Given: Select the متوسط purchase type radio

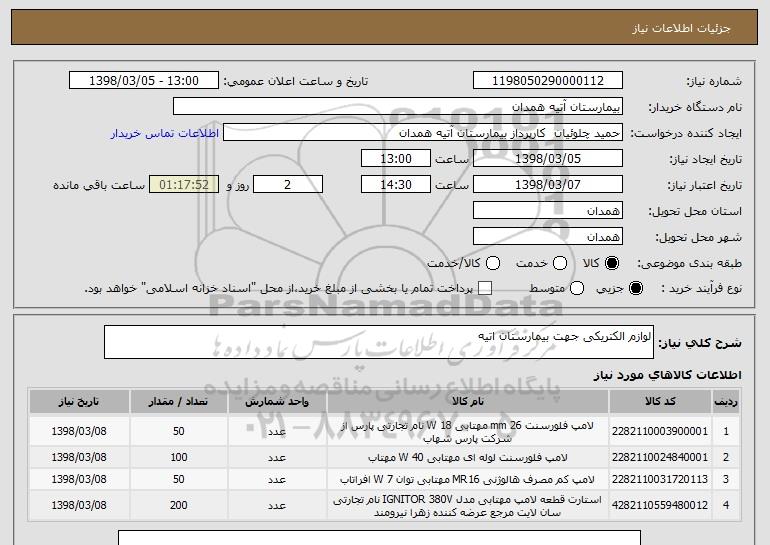Looking at the screenshot, I should [577, 288].
